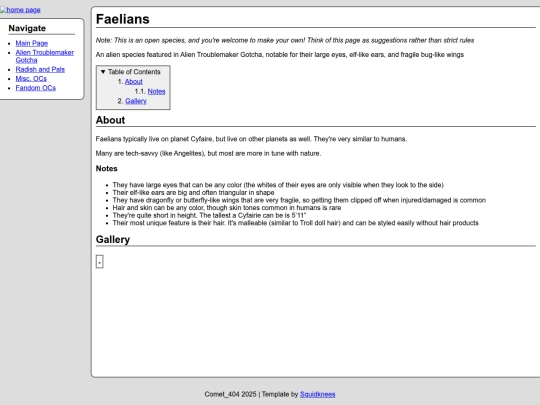The width and height of the screenshot is (540, 405).
Task: Jump to Gallery in table of contents
Action: click(136, 101)
